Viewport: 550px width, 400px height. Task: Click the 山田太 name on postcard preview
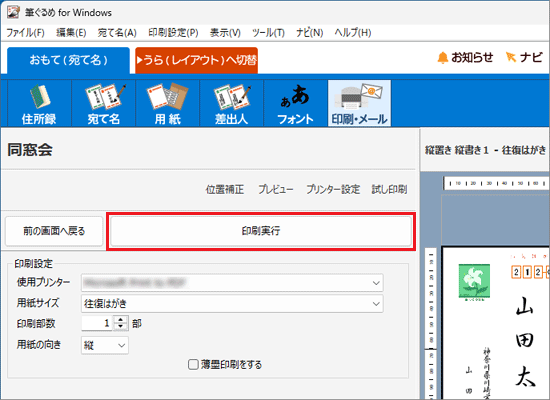point(525,342)
